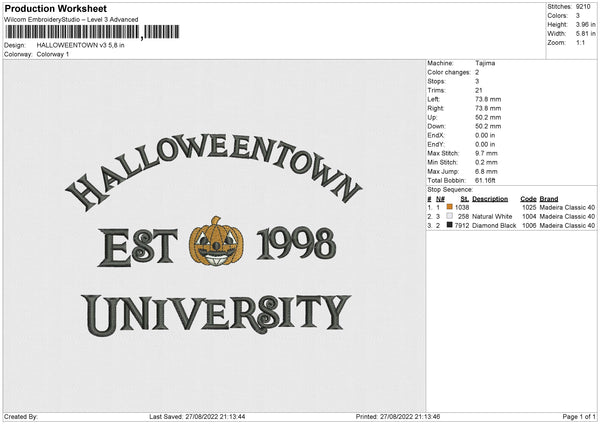This screenshot has width=600, height=424.
Task: Click 'Diamond Black' description text
Action: (x=494, y=226)
